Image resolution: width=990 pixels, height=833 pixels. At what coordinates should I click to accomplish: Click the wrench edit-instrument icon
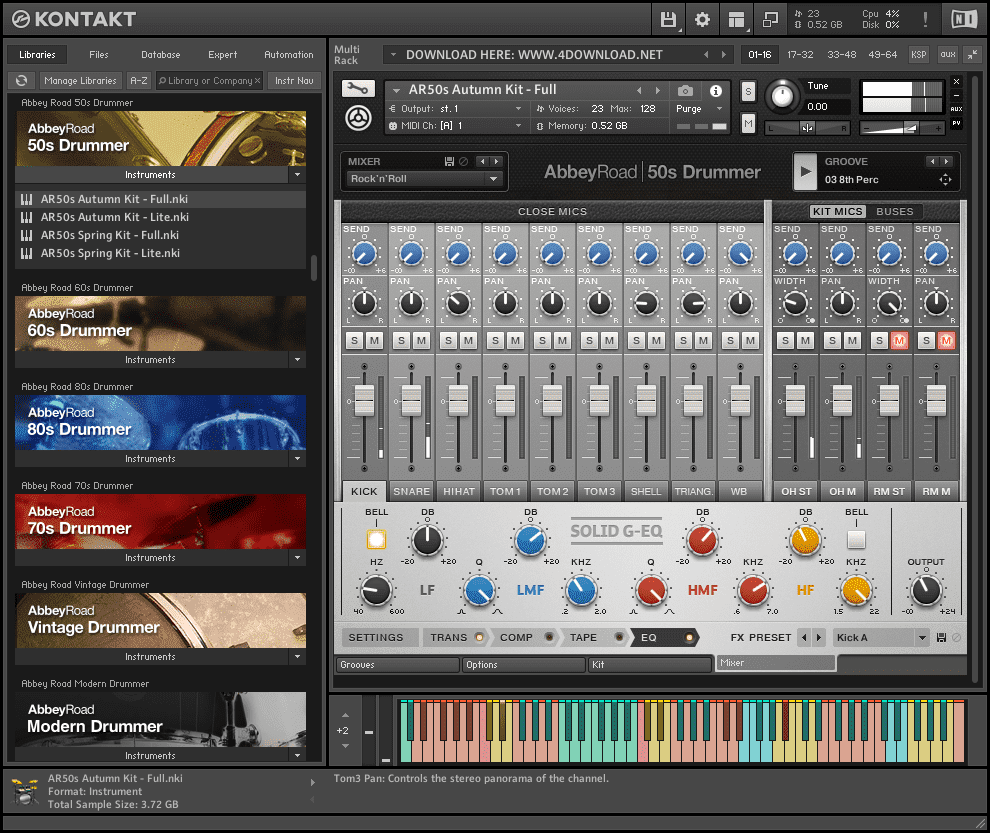(x=357, y=88)
